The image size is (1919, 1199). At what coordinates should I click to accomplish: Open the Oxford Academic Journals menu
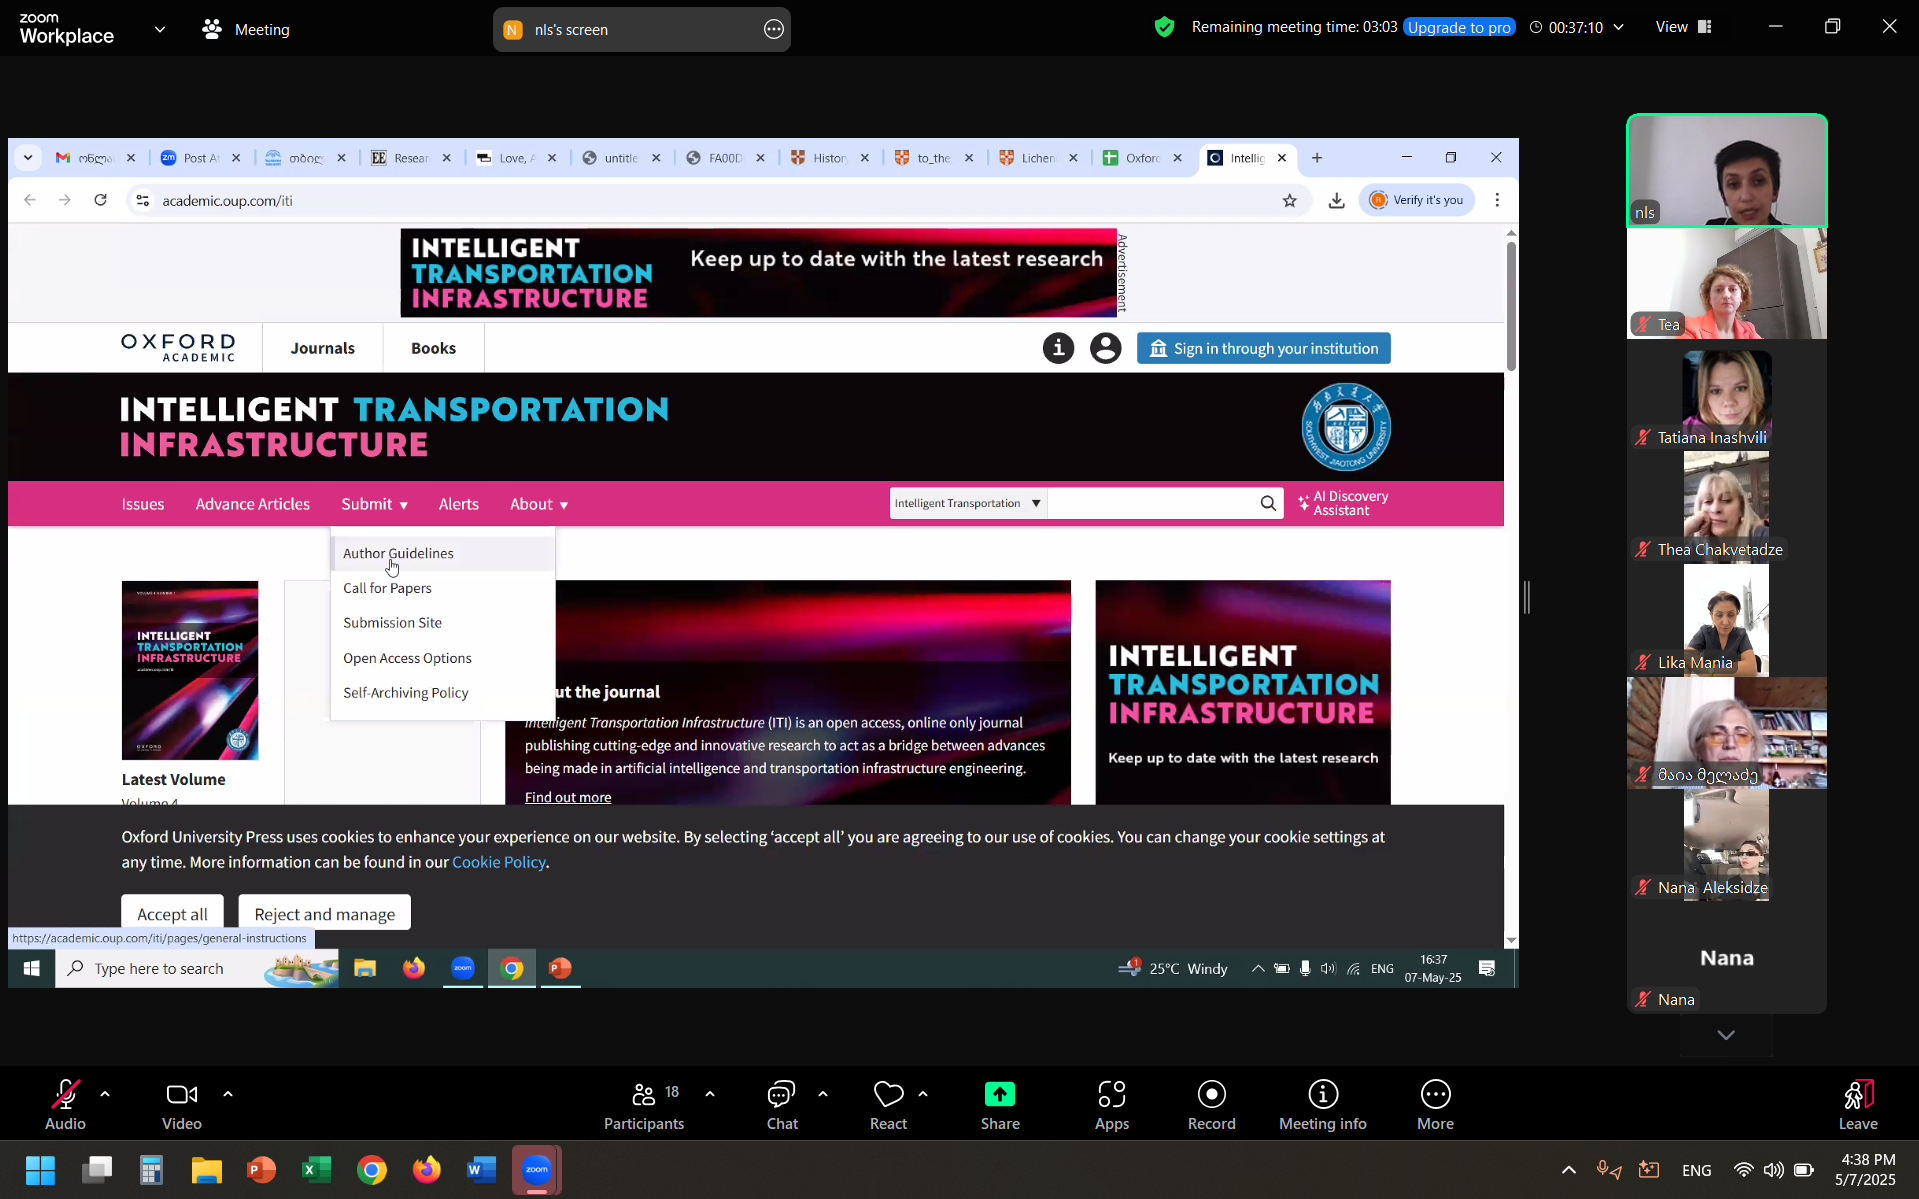[322, 348]
